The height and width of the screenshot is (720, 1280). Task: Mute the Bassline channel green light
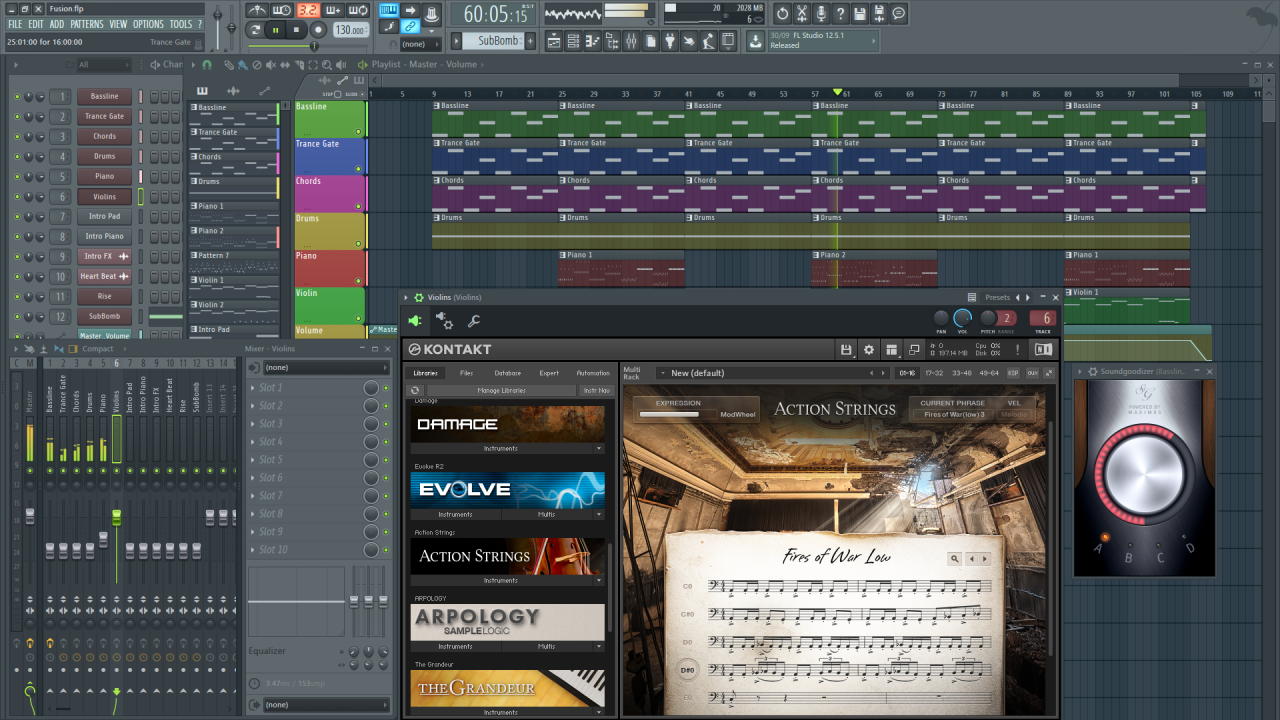tap(17, 97)
